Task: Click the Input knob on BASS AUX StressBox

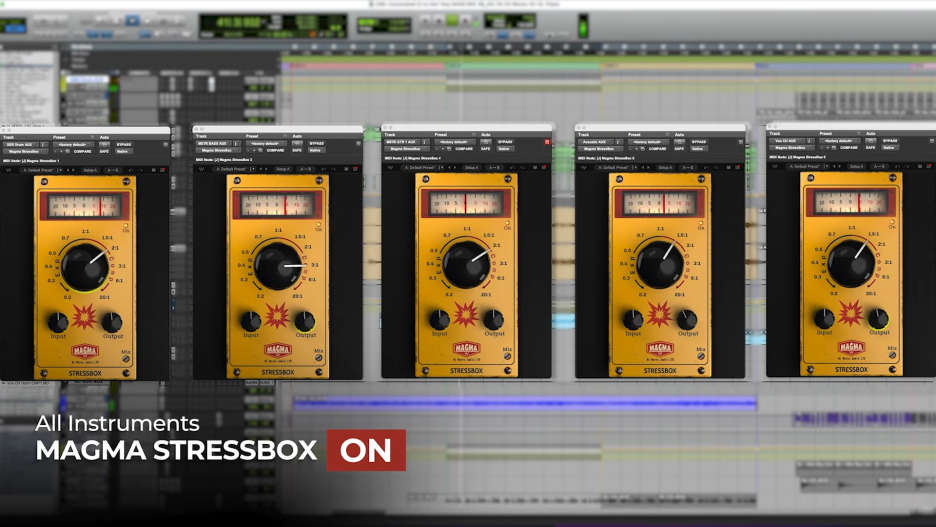Action: click(251, 321)
